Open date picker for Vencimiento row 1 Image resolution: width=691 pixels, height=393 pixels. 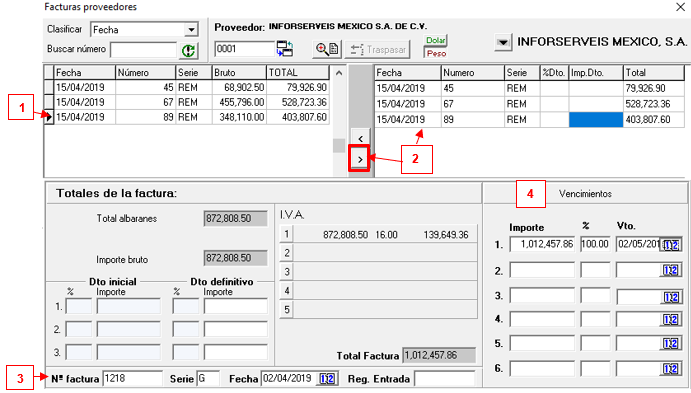pyautogui.click(x=670, y=245)
